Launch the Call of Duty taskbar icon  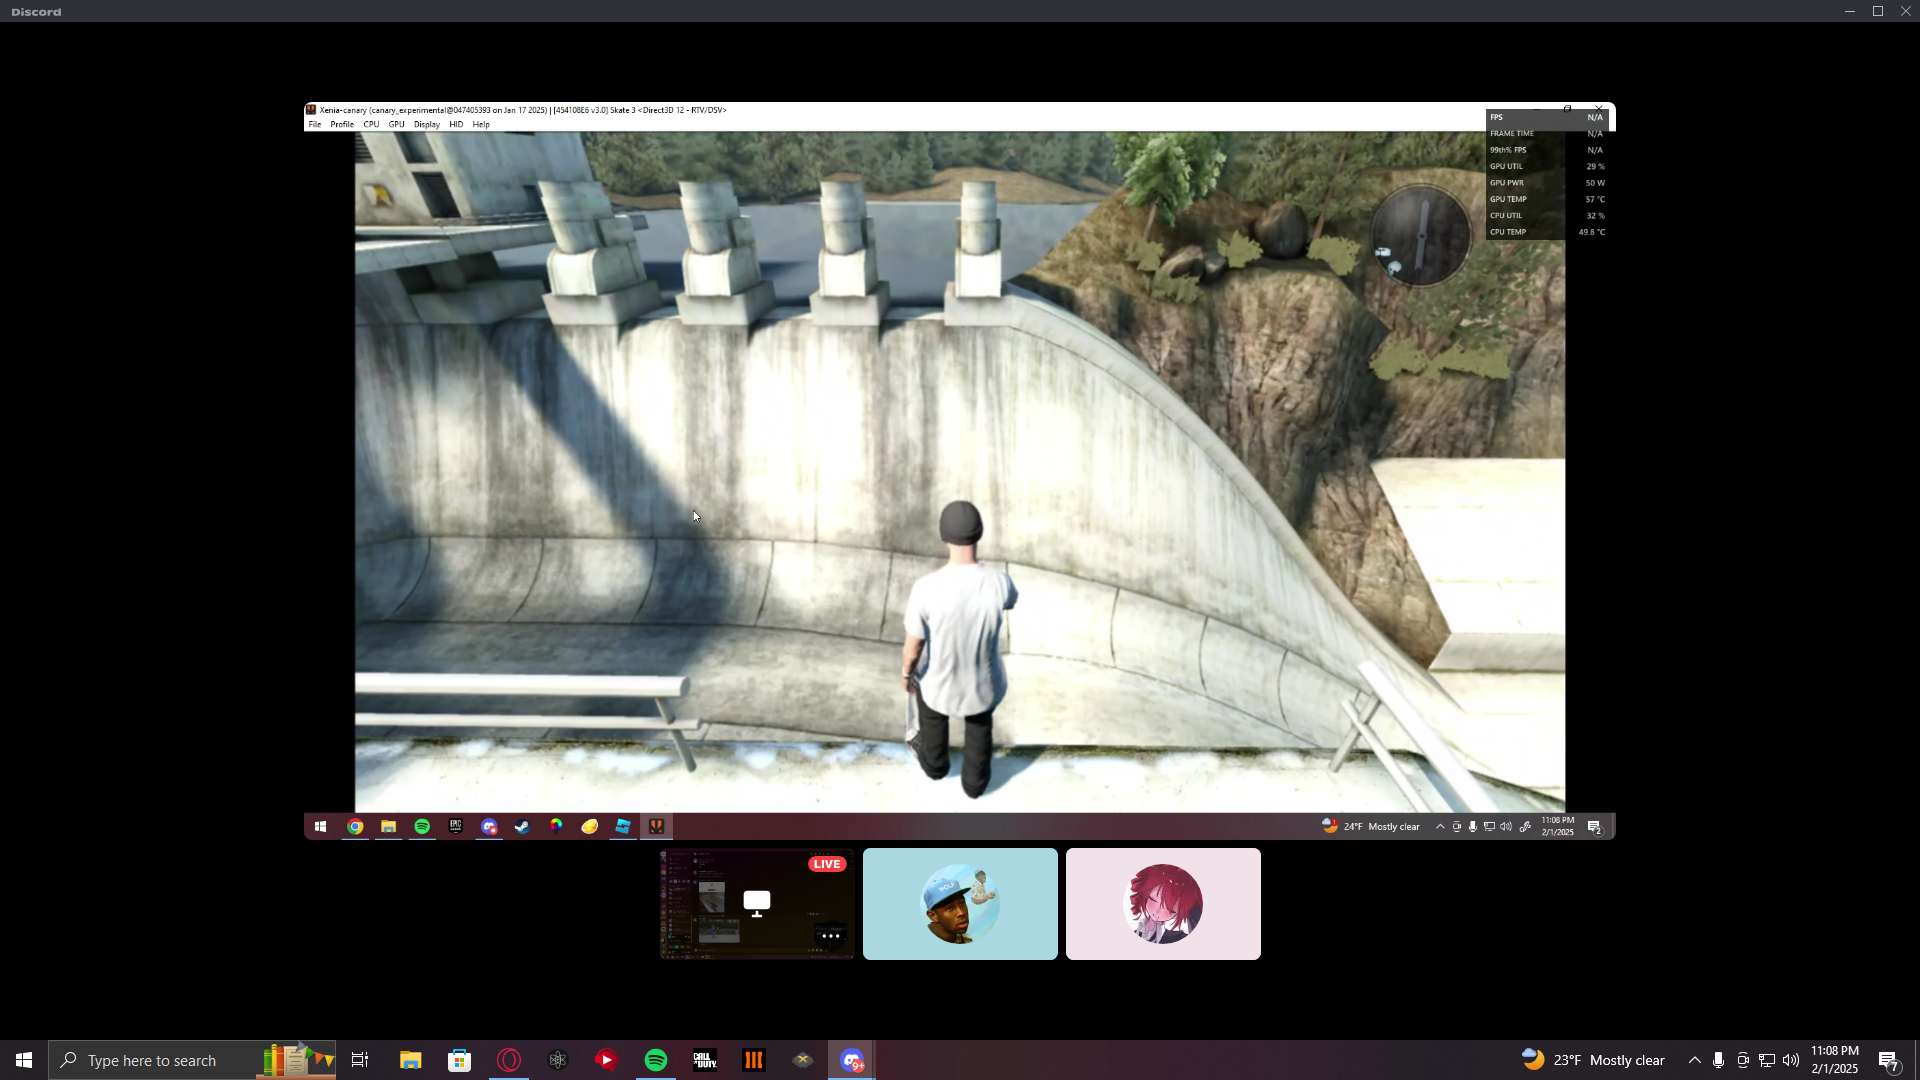tap(705, 1060)
